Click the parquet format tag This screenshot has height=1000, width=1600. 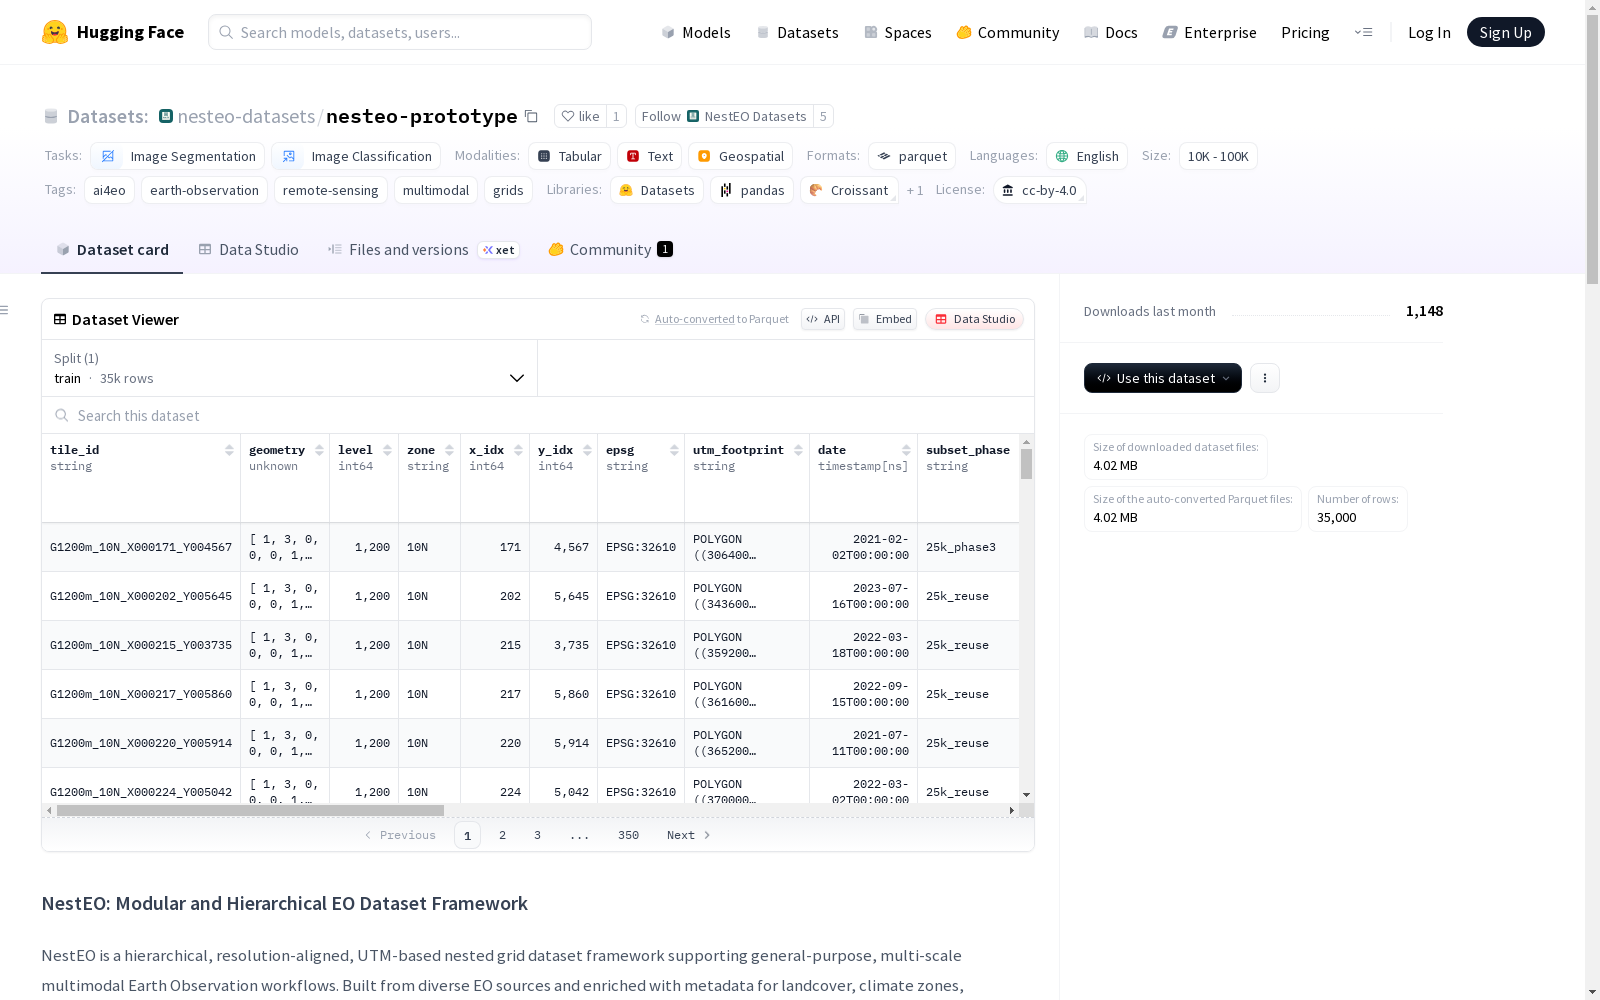click(912, 157)
